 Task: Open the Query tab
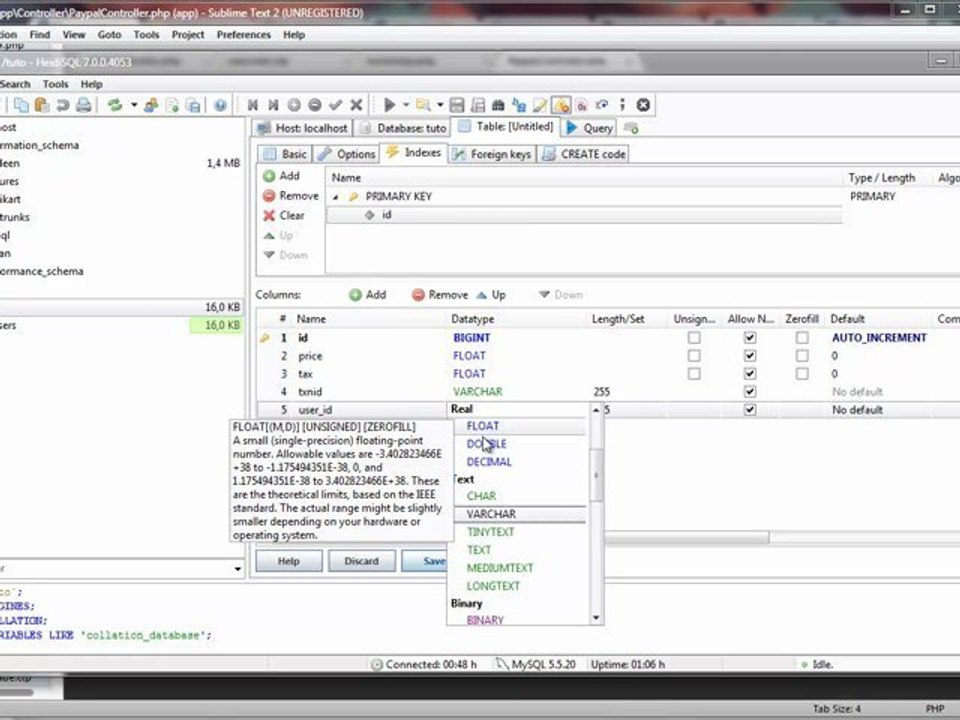(x=590, y=128)
